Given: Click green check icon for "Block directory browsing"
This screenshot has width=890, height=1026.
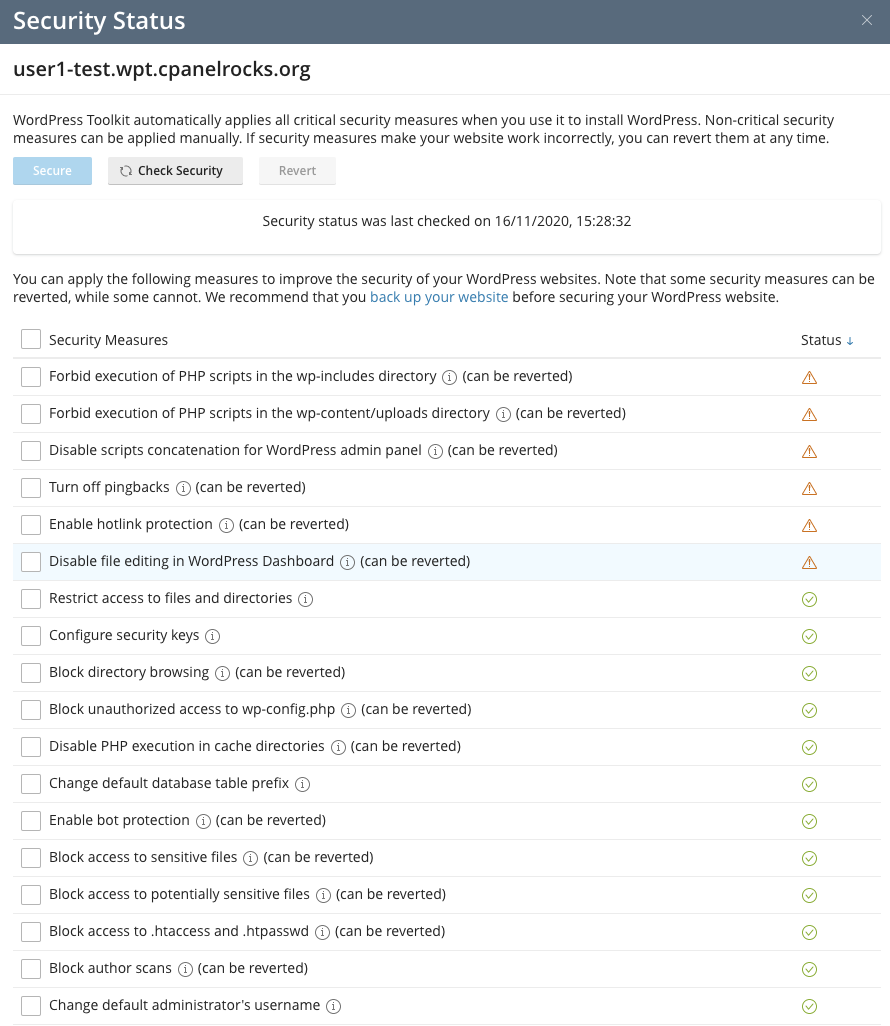Looking at the screenshot, I should tap(809, 673).
